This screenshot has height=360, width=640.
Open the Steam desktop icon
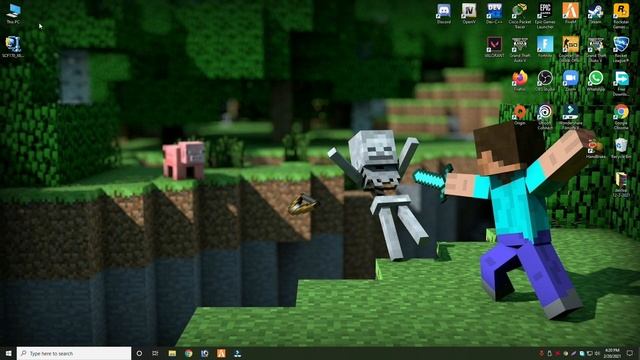pos(596,13)
